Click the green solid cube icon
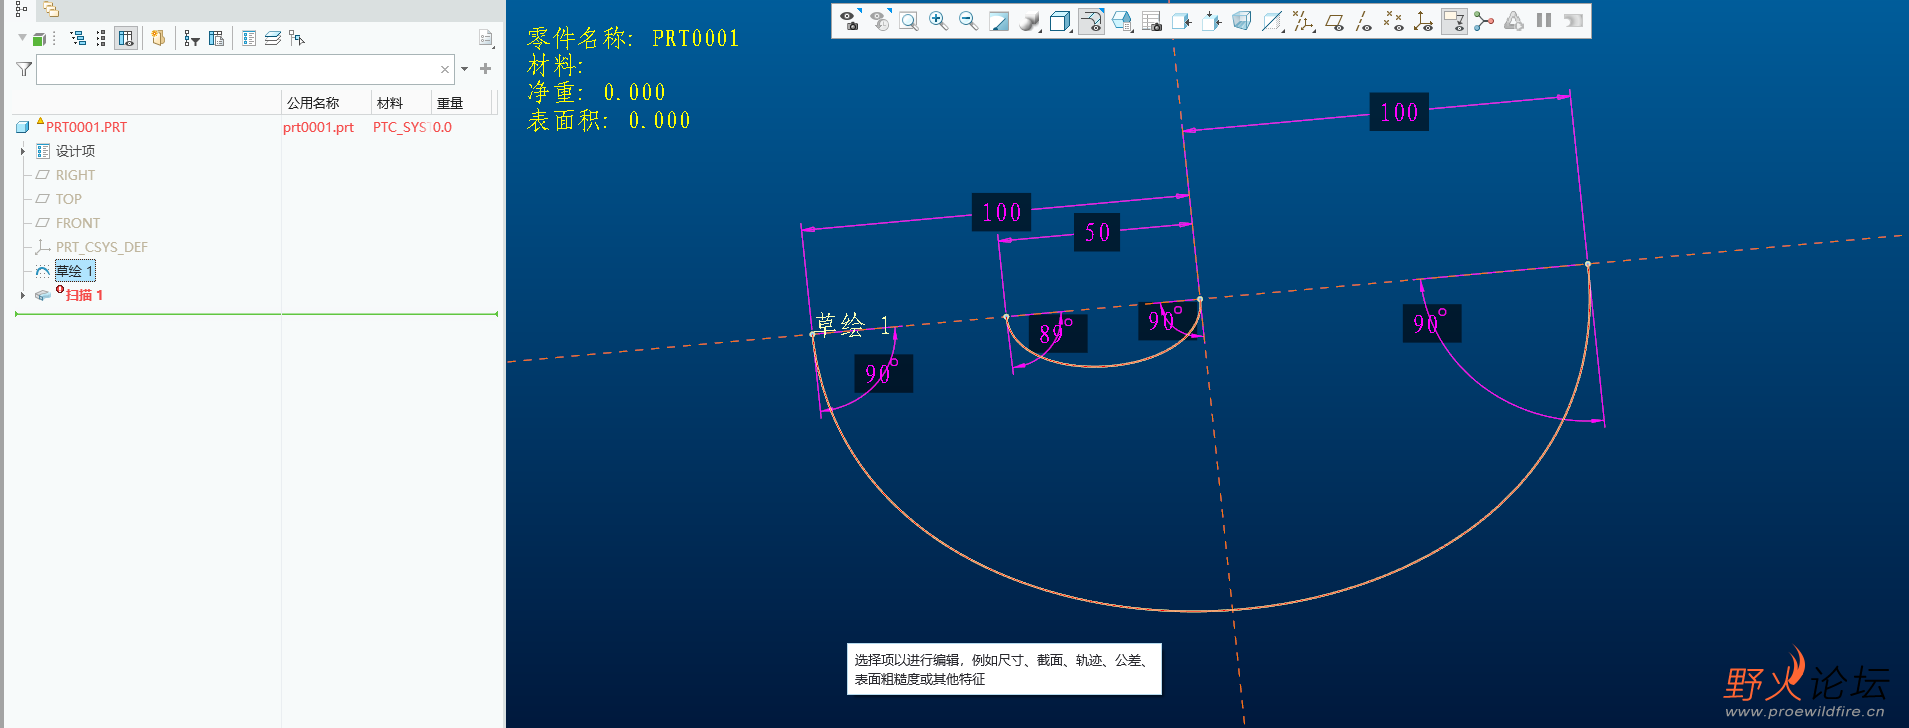 point(39,39)
